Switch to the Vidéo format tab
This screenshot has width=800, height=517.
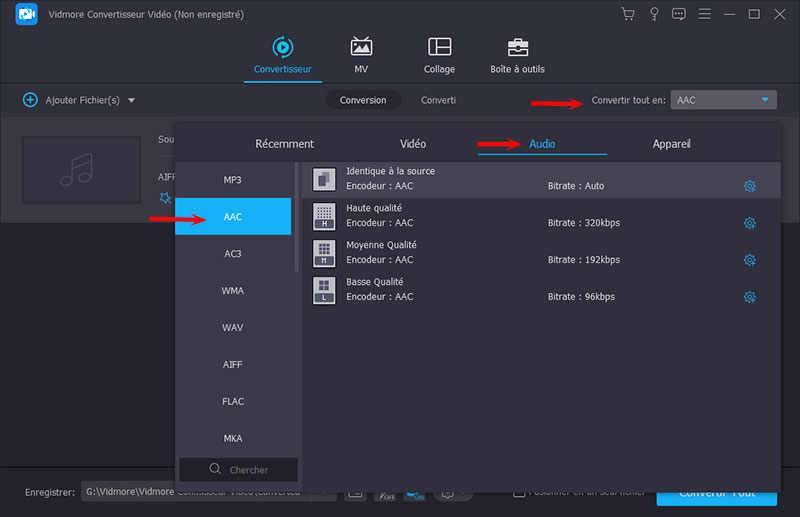[413, 144]
